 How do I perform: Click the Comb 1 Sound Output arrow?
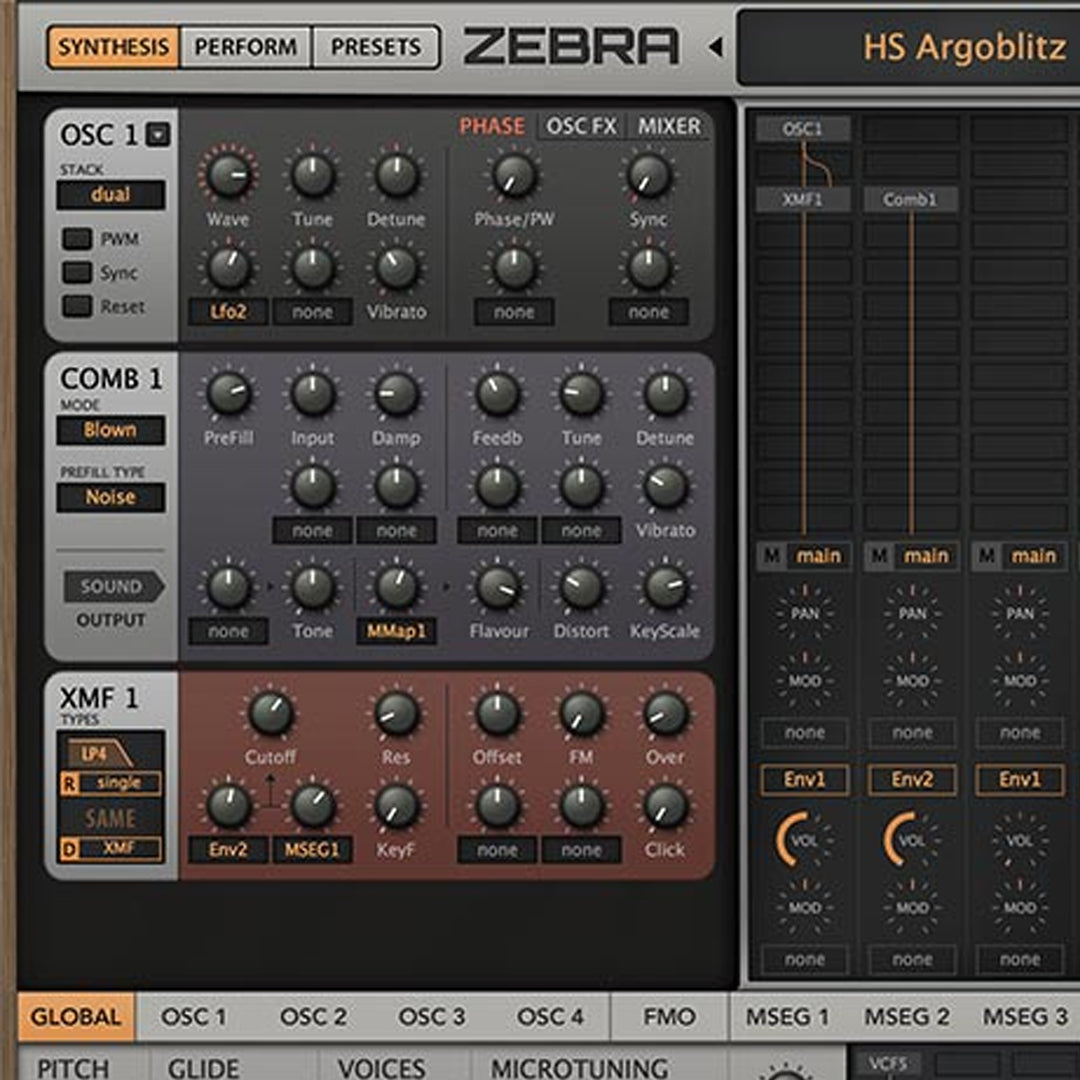click(x=112, y=587)
